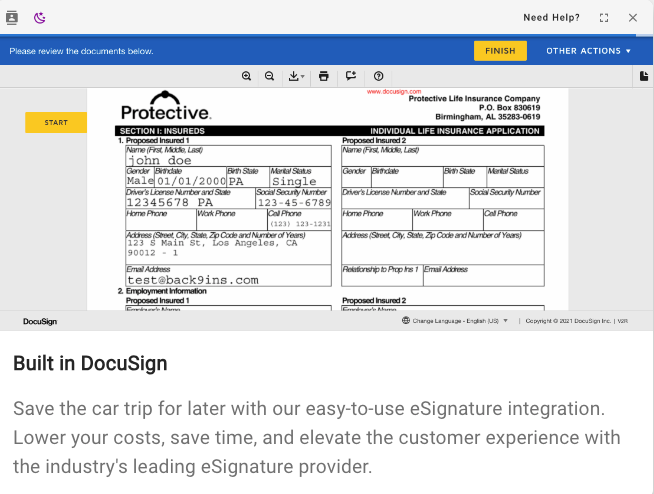This screenshot has height=494, width=654.
Task: Click the zoom out magnifier icon
Action: click(x=269, y=76)
